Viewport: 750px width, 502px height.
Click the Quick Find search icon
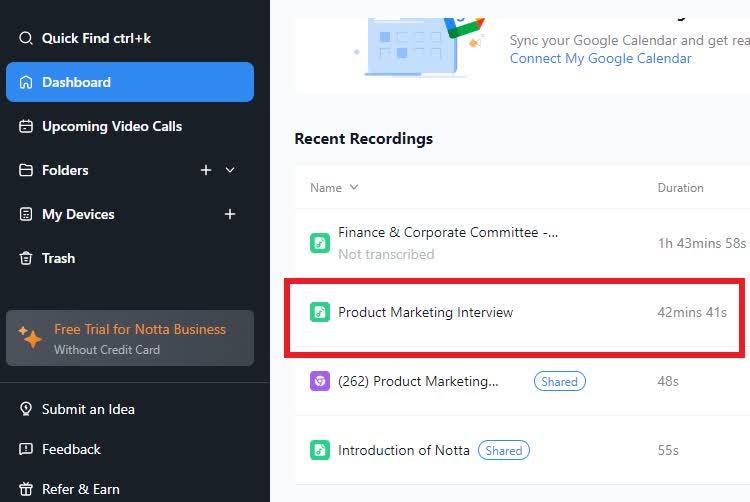point(26,38)
